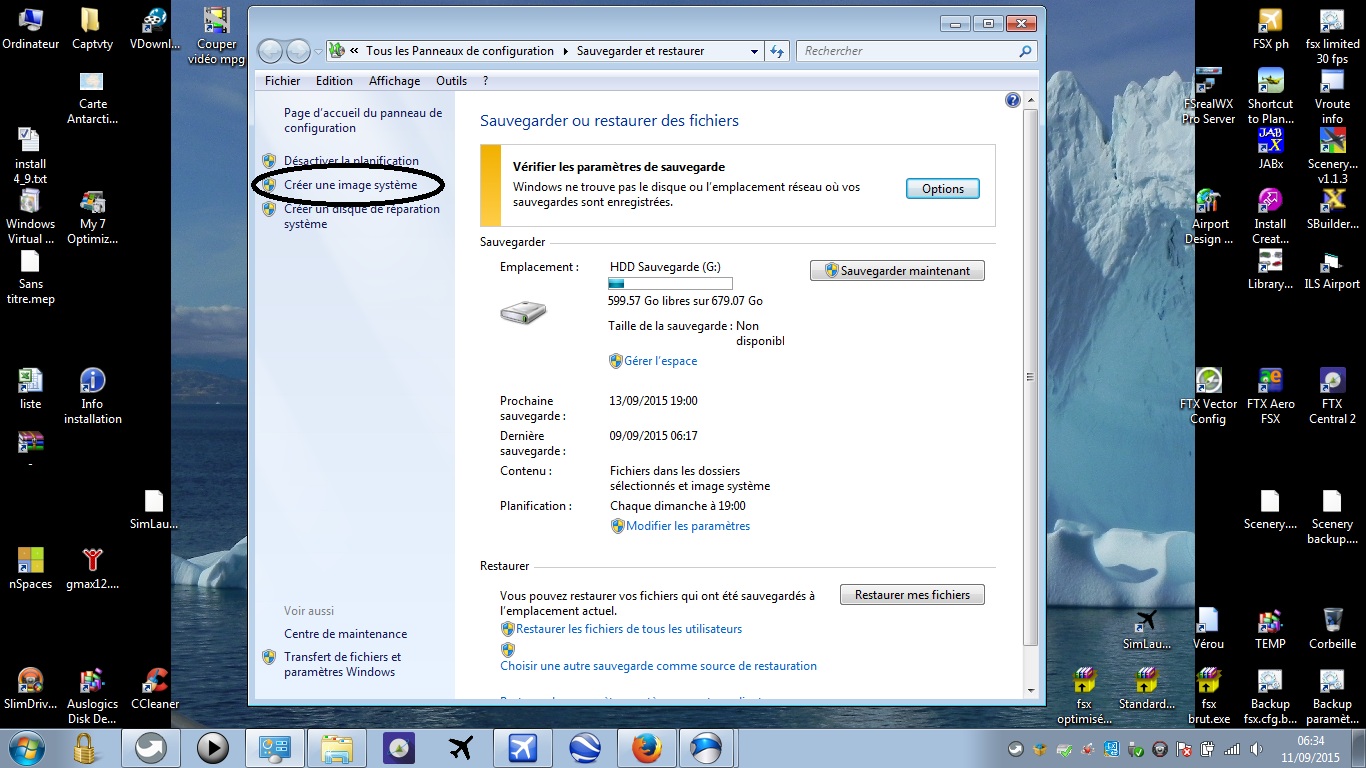1366x768 pixels.
Task: Click the refresh button beside address bar
Action: click(779, 51)
